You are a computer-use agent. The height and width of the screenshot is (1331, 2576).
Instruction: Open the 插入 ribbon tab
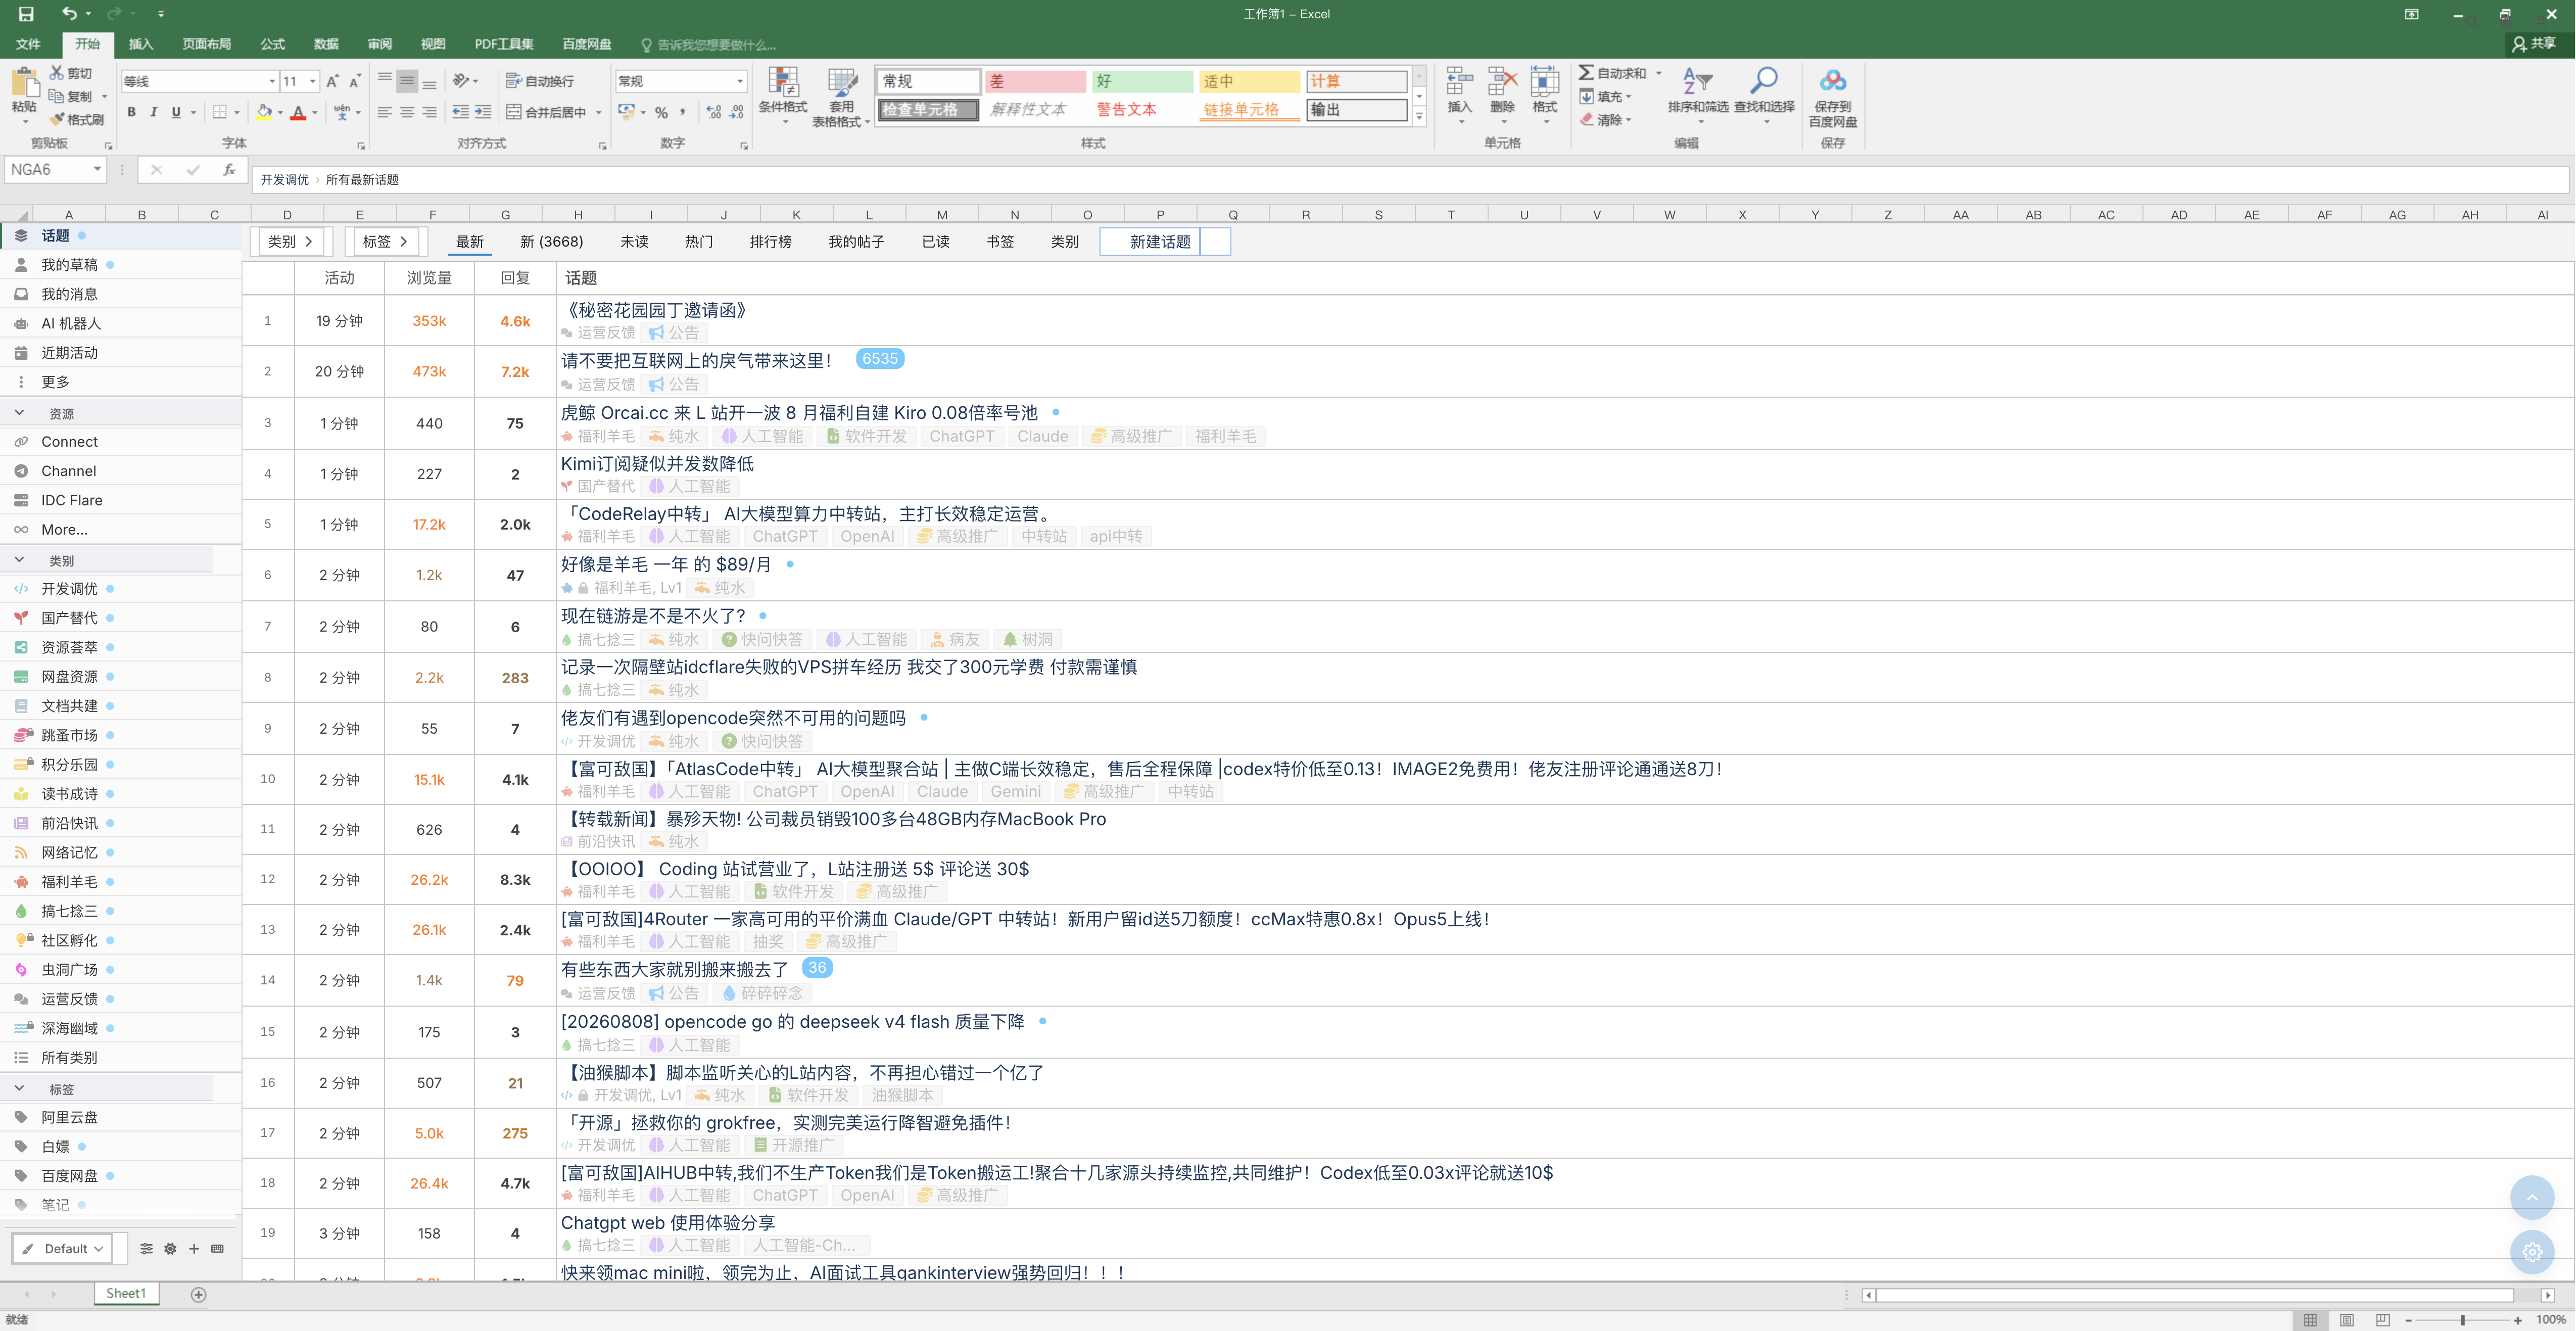(141, 44)
